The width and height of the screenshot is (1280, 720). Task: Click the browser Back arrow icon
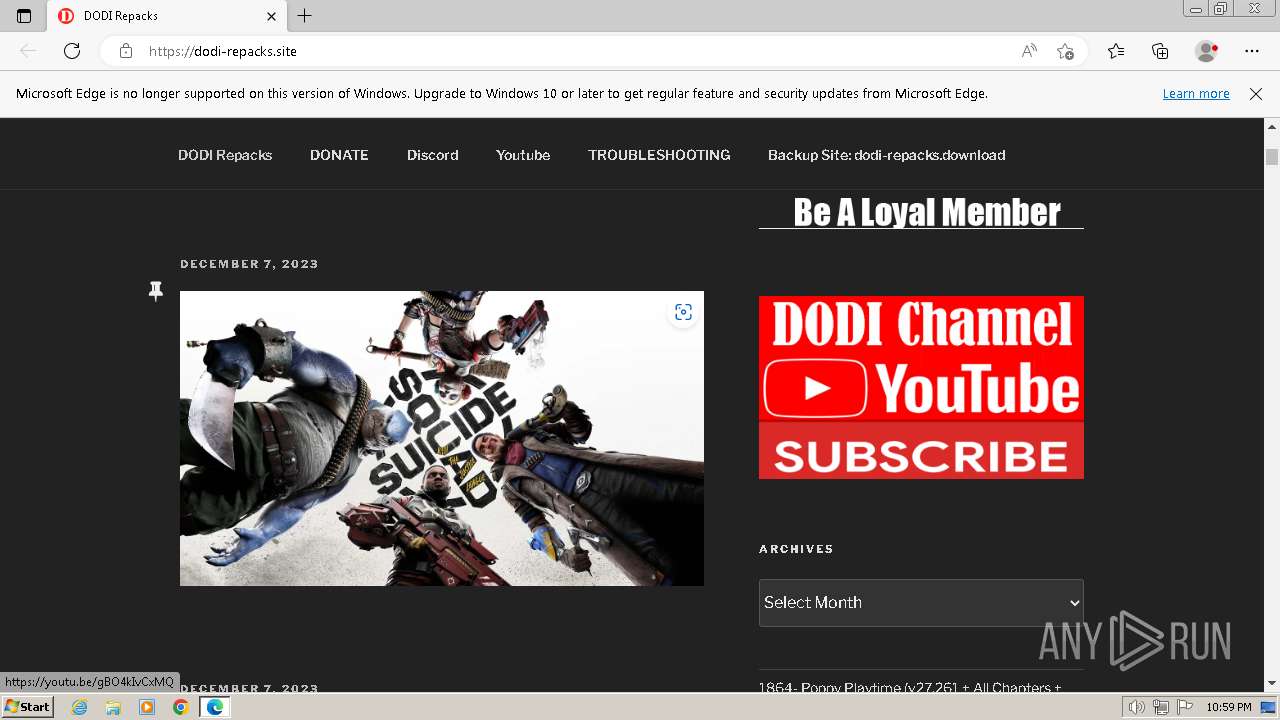tap(28, 51)
